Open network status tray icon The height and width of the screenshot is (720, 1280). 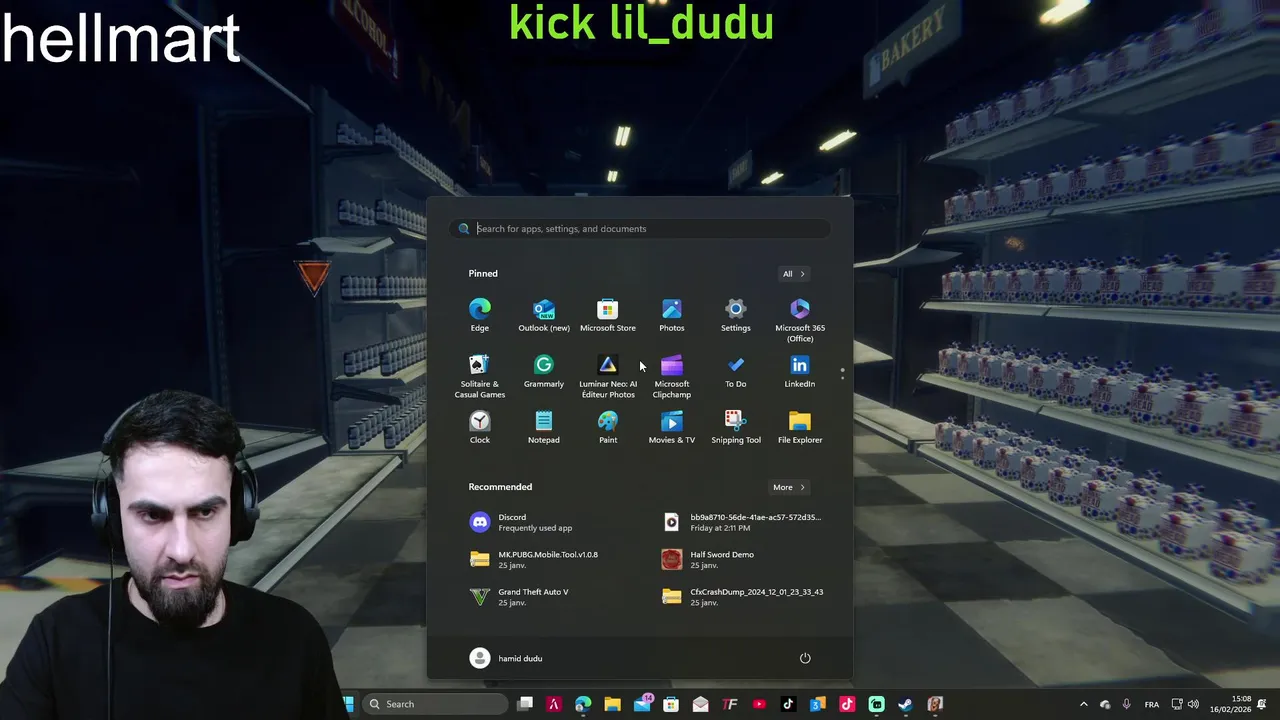click(x=1177, y=704)
